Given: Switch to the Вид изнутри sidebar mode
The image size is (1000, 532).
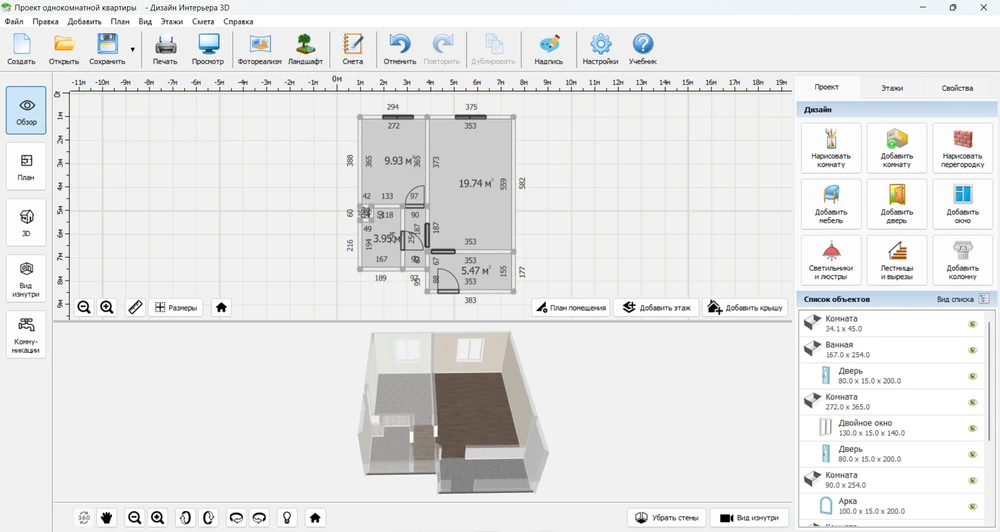Looking at the screenshot, I should 26,275.
